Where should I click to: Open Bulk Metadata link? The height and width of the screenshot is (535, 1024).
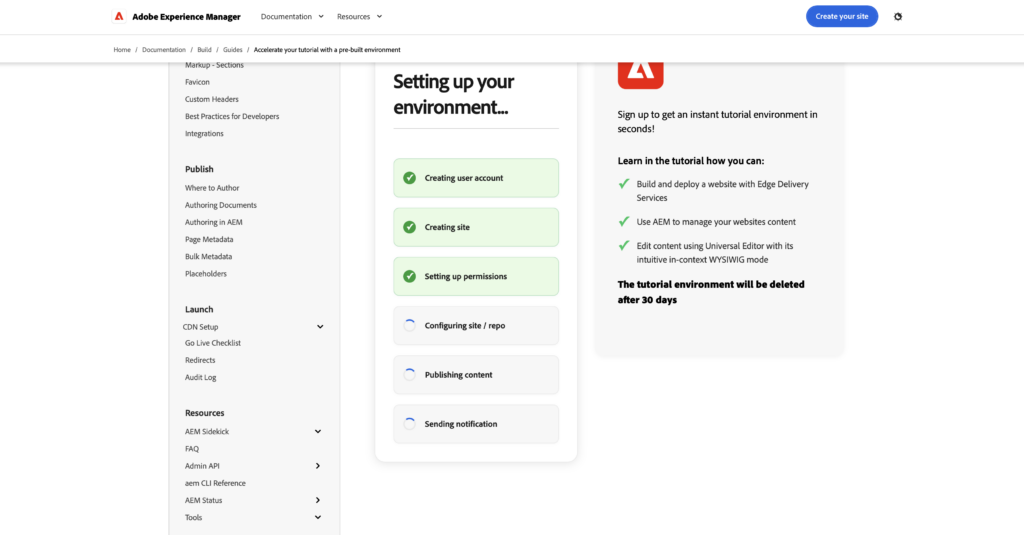(208, 257)
